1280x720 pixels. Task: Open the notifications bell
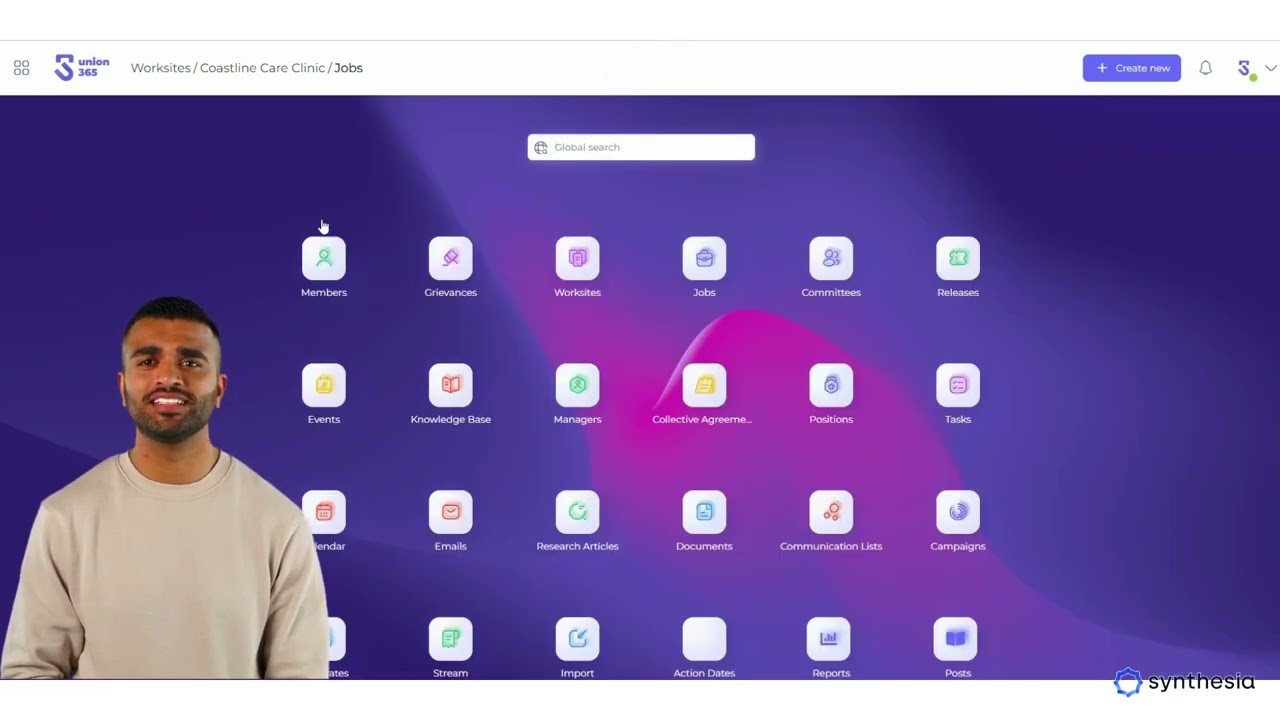pos(1206,68)
